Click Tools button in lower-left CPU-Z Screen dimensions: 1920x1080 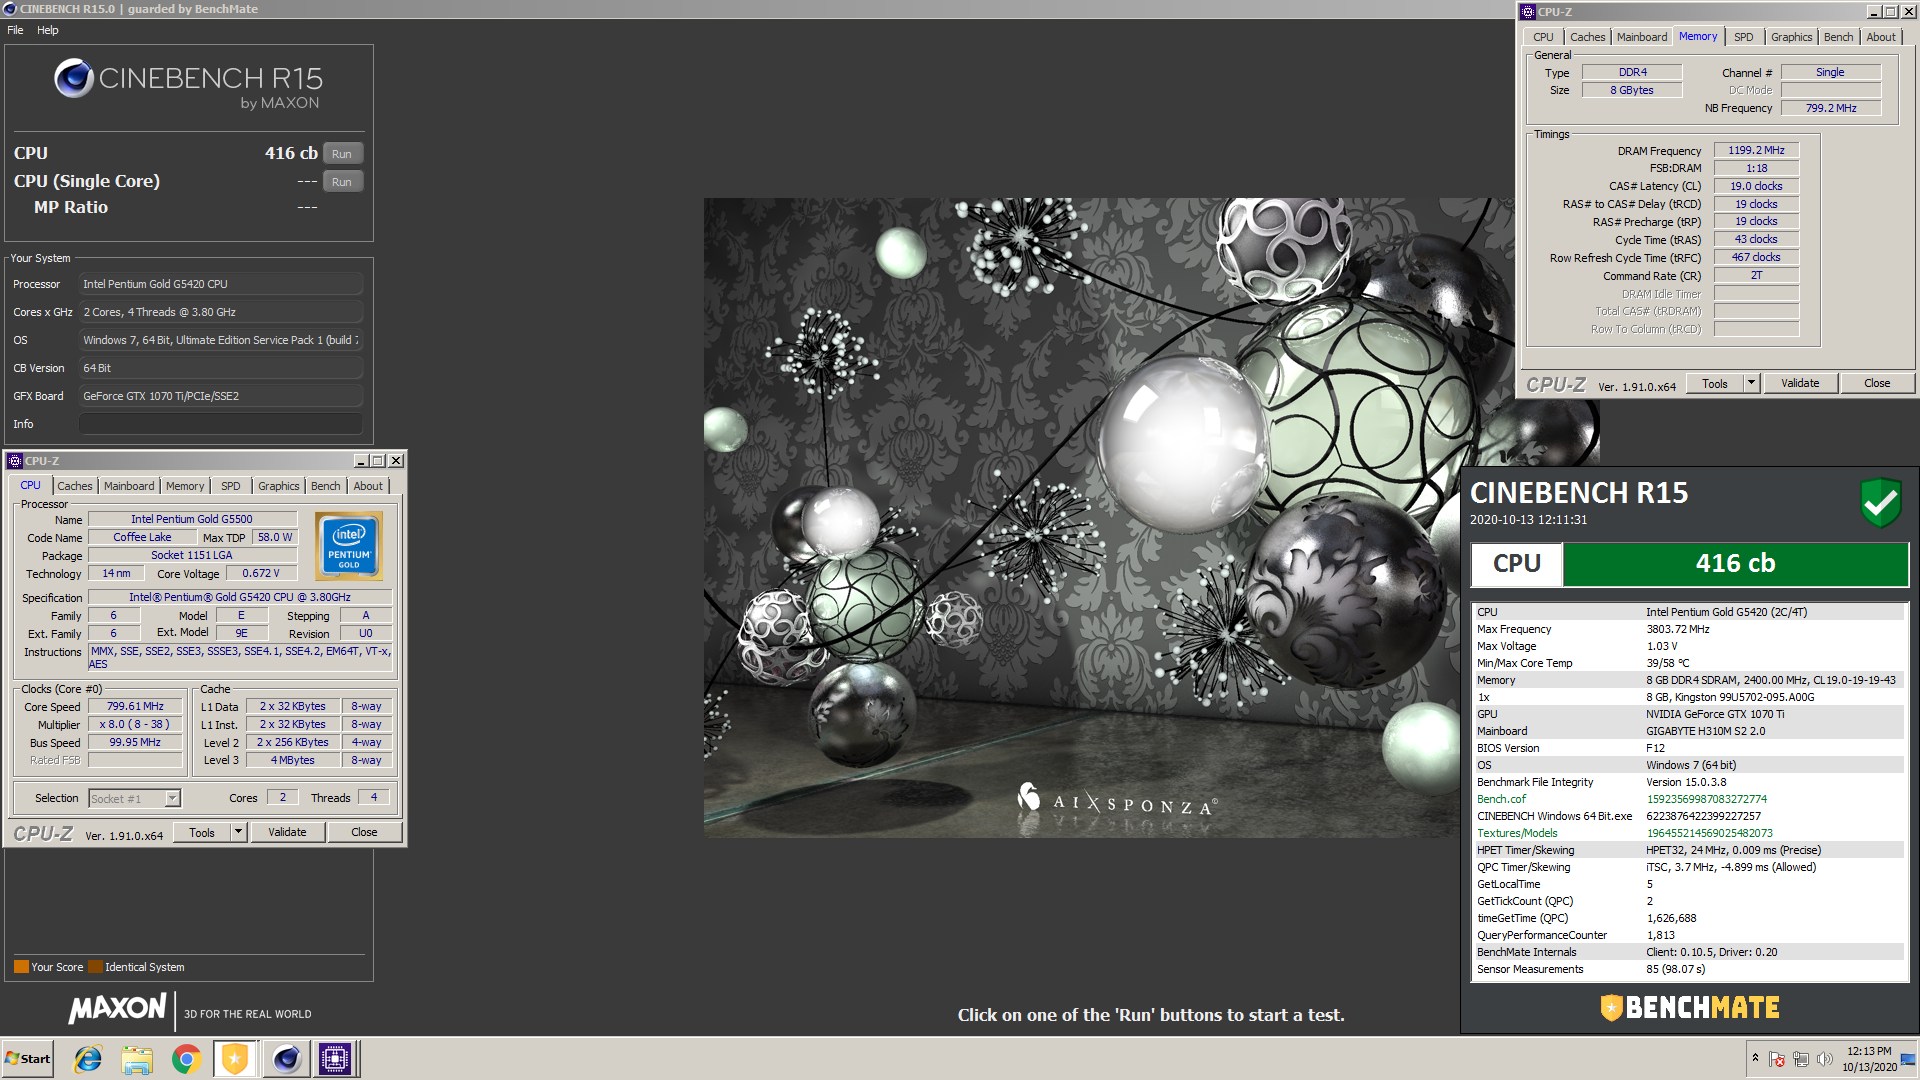[x=203, y=832]
